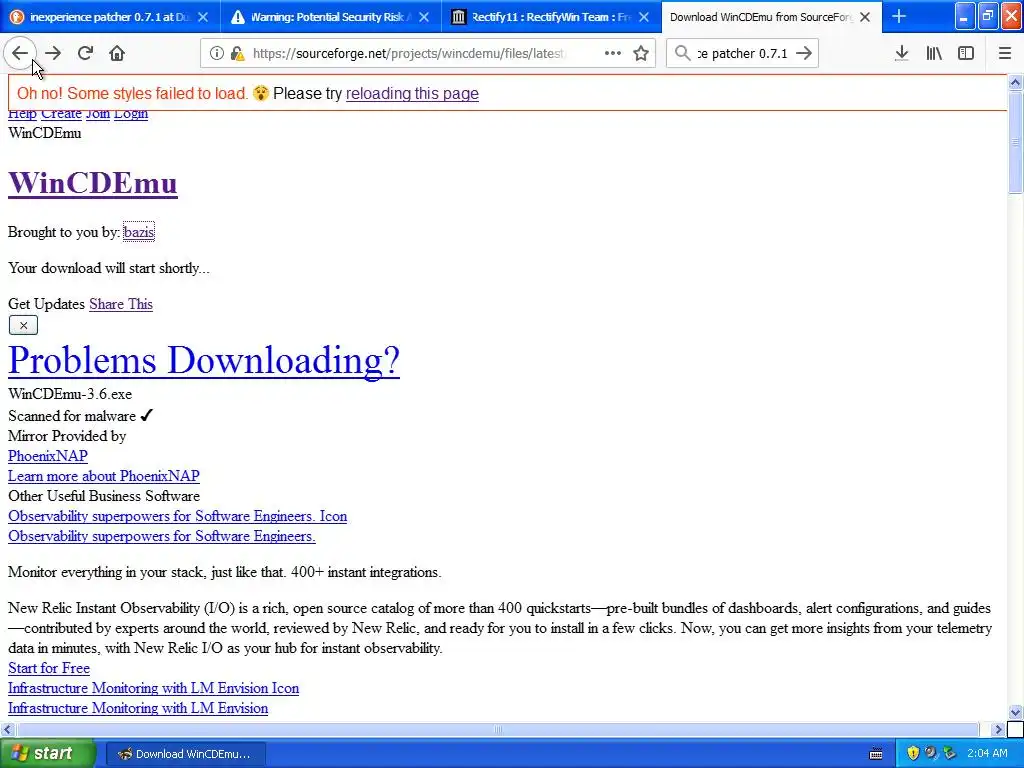Image resolution: width=1024 pixels, height=768 pixels.
Task: Open the Login link
Action: tap(131, 114)
